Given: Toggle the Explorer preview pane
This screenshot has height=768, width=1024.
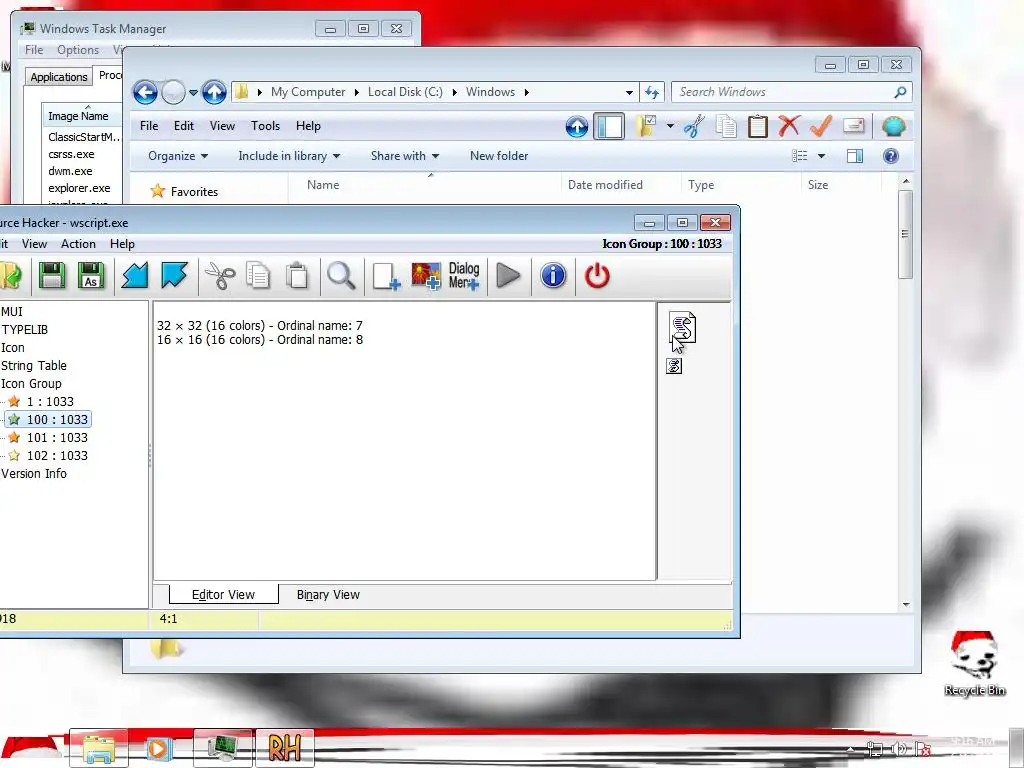Looking at the screenshot, I should tap(855, 155).
